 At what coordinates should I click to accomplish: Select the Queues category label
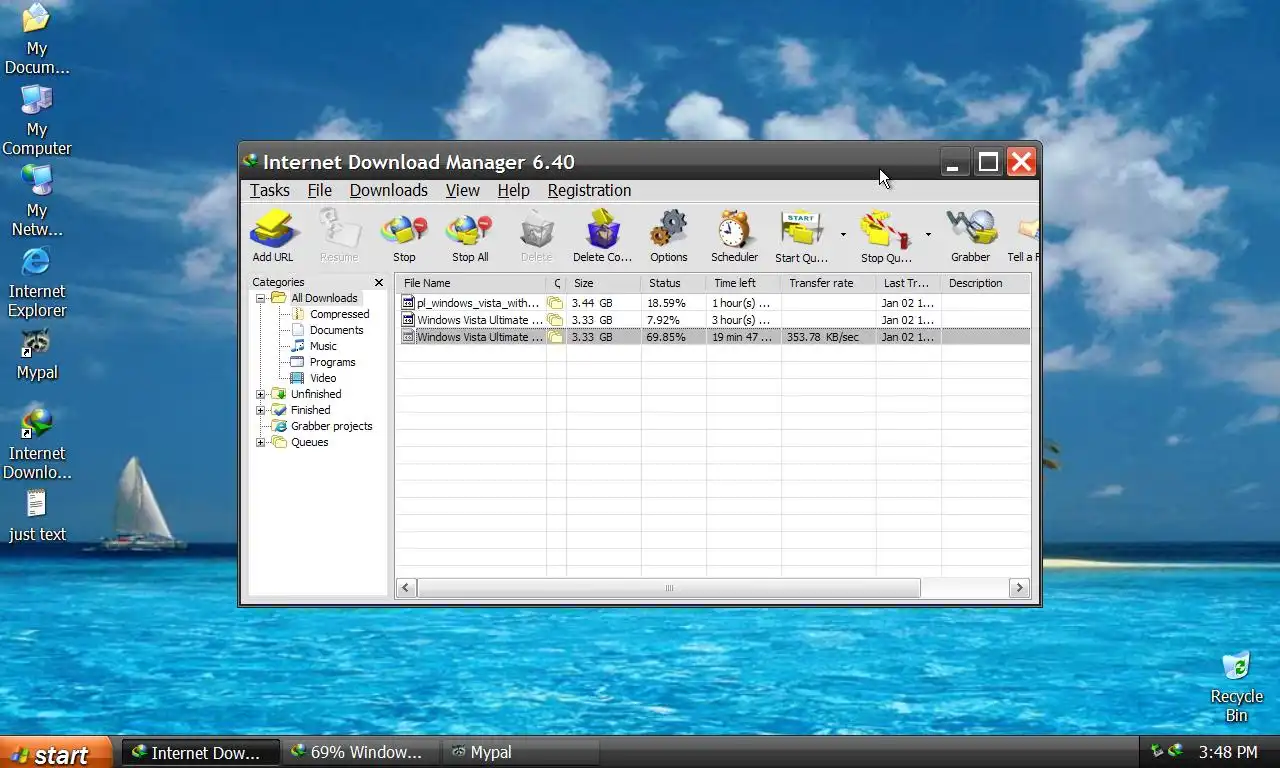click(309, 442)
